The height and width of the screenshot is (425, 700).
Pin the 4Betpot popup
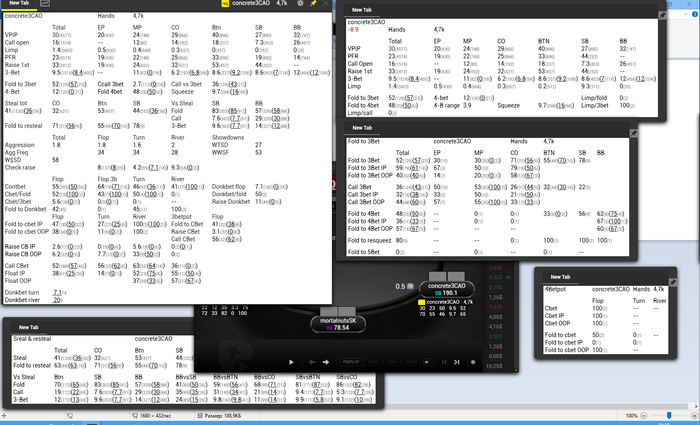click(672, 282)
